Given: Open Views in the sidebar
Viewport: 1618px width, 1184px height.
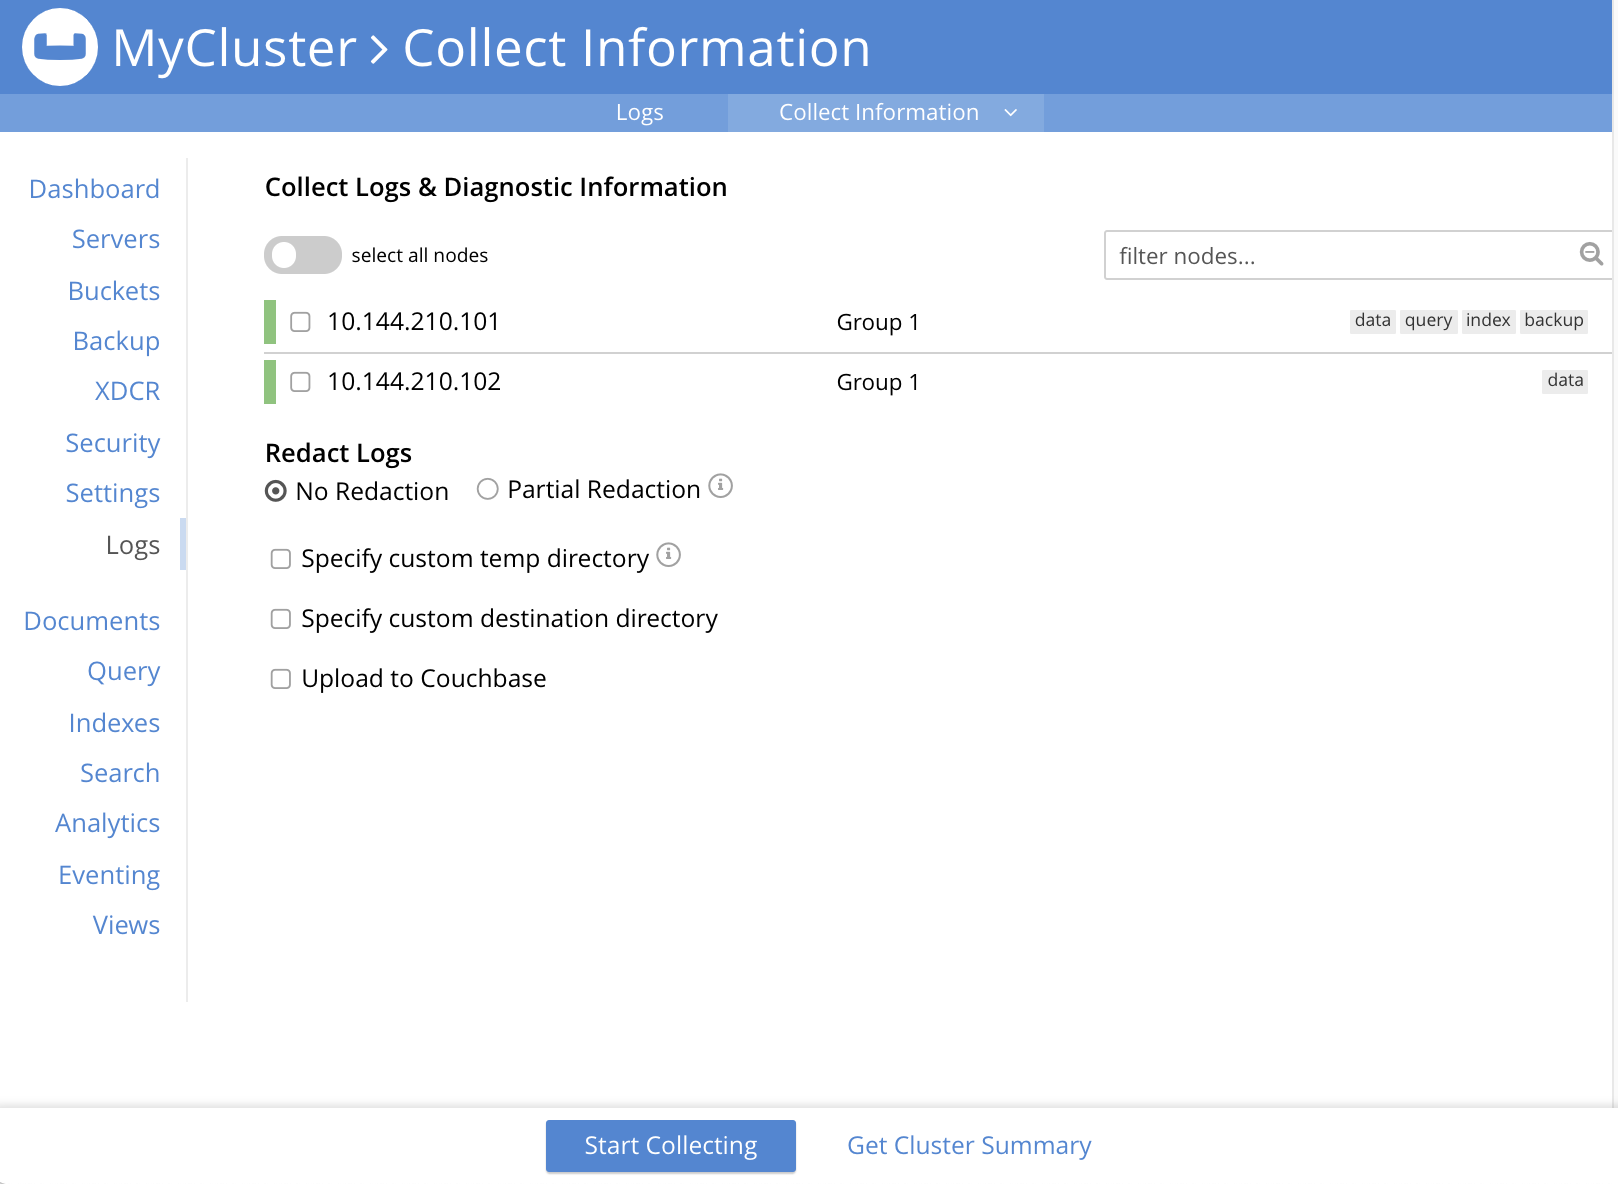Looking at the screenshot, I should click(x=126, y=925).
